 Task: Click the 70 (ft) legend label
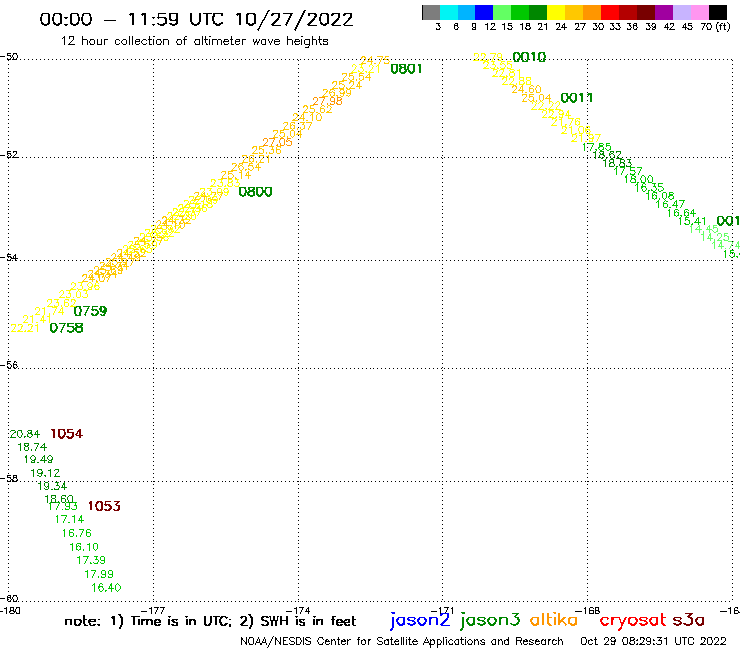tap(715, 27)
